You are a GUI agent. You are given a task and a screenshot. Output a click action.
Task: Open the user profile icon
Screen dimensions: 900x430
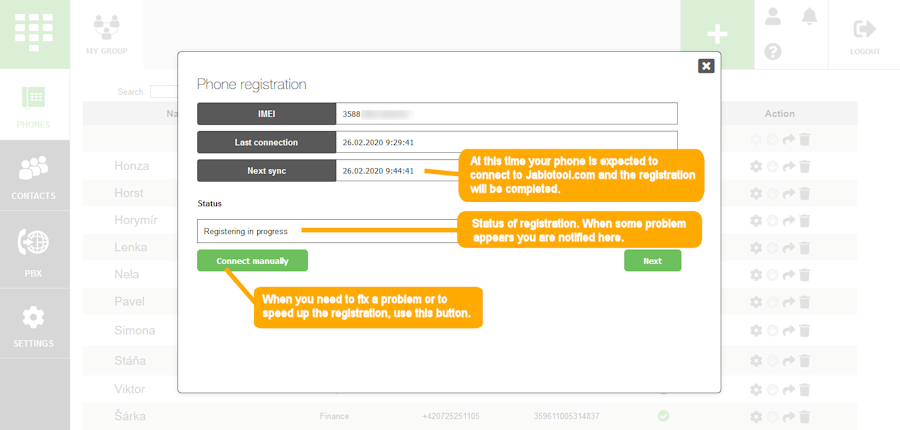point(772,16)
